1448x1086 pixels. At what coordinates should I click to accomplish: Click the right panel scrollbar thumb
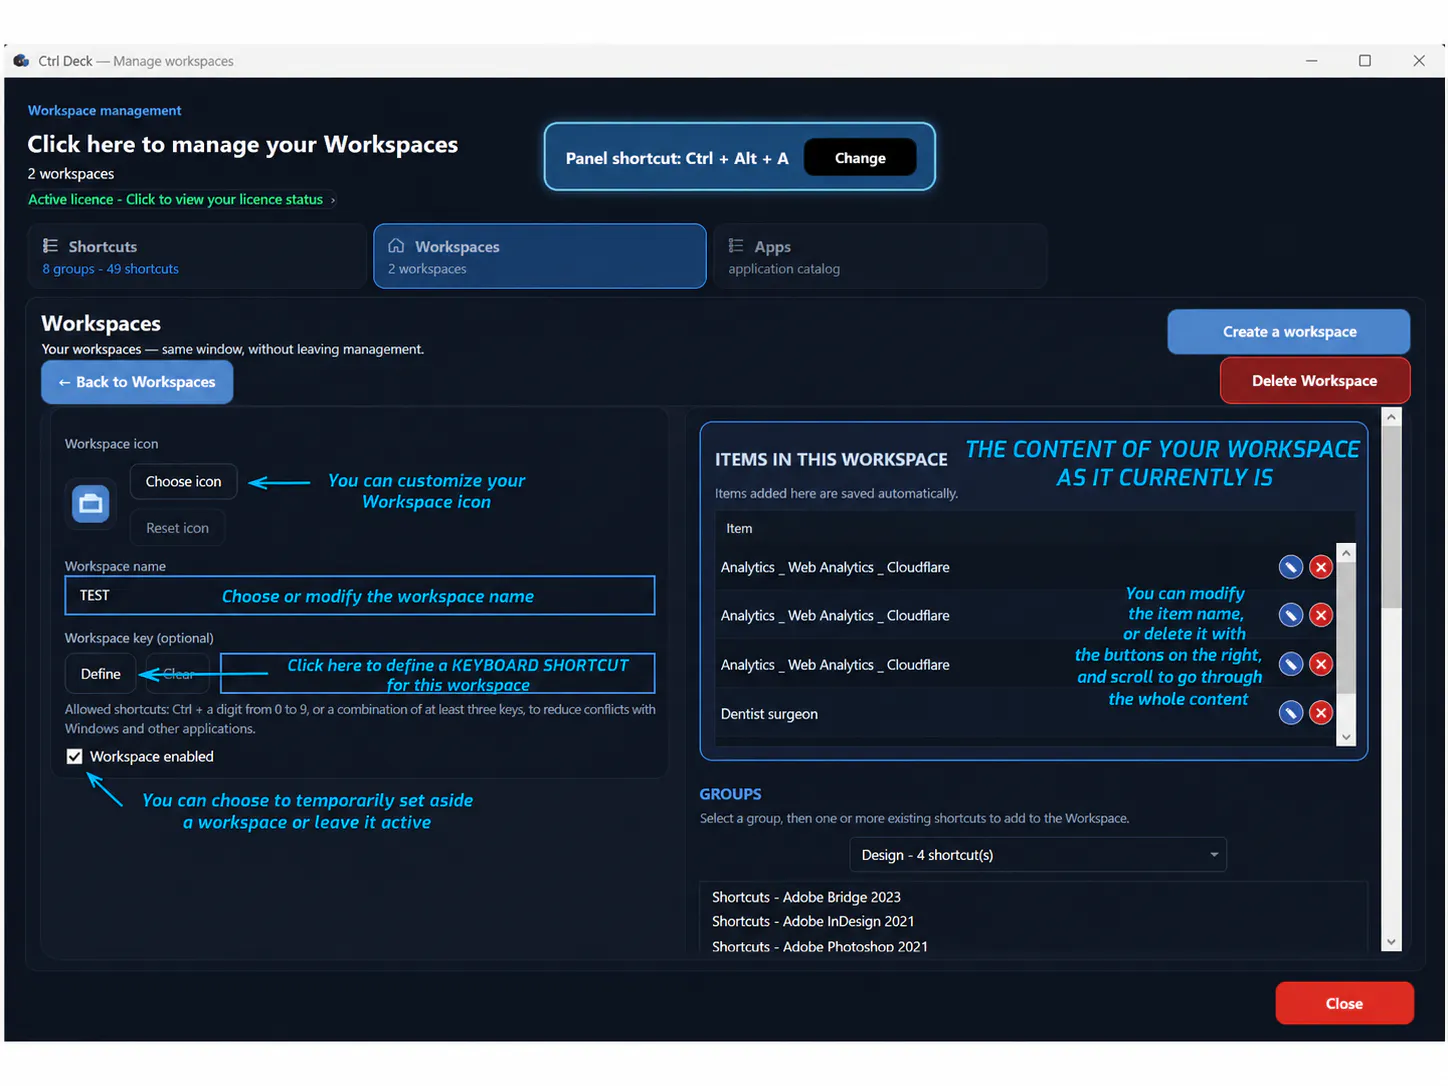[1391, 518]
